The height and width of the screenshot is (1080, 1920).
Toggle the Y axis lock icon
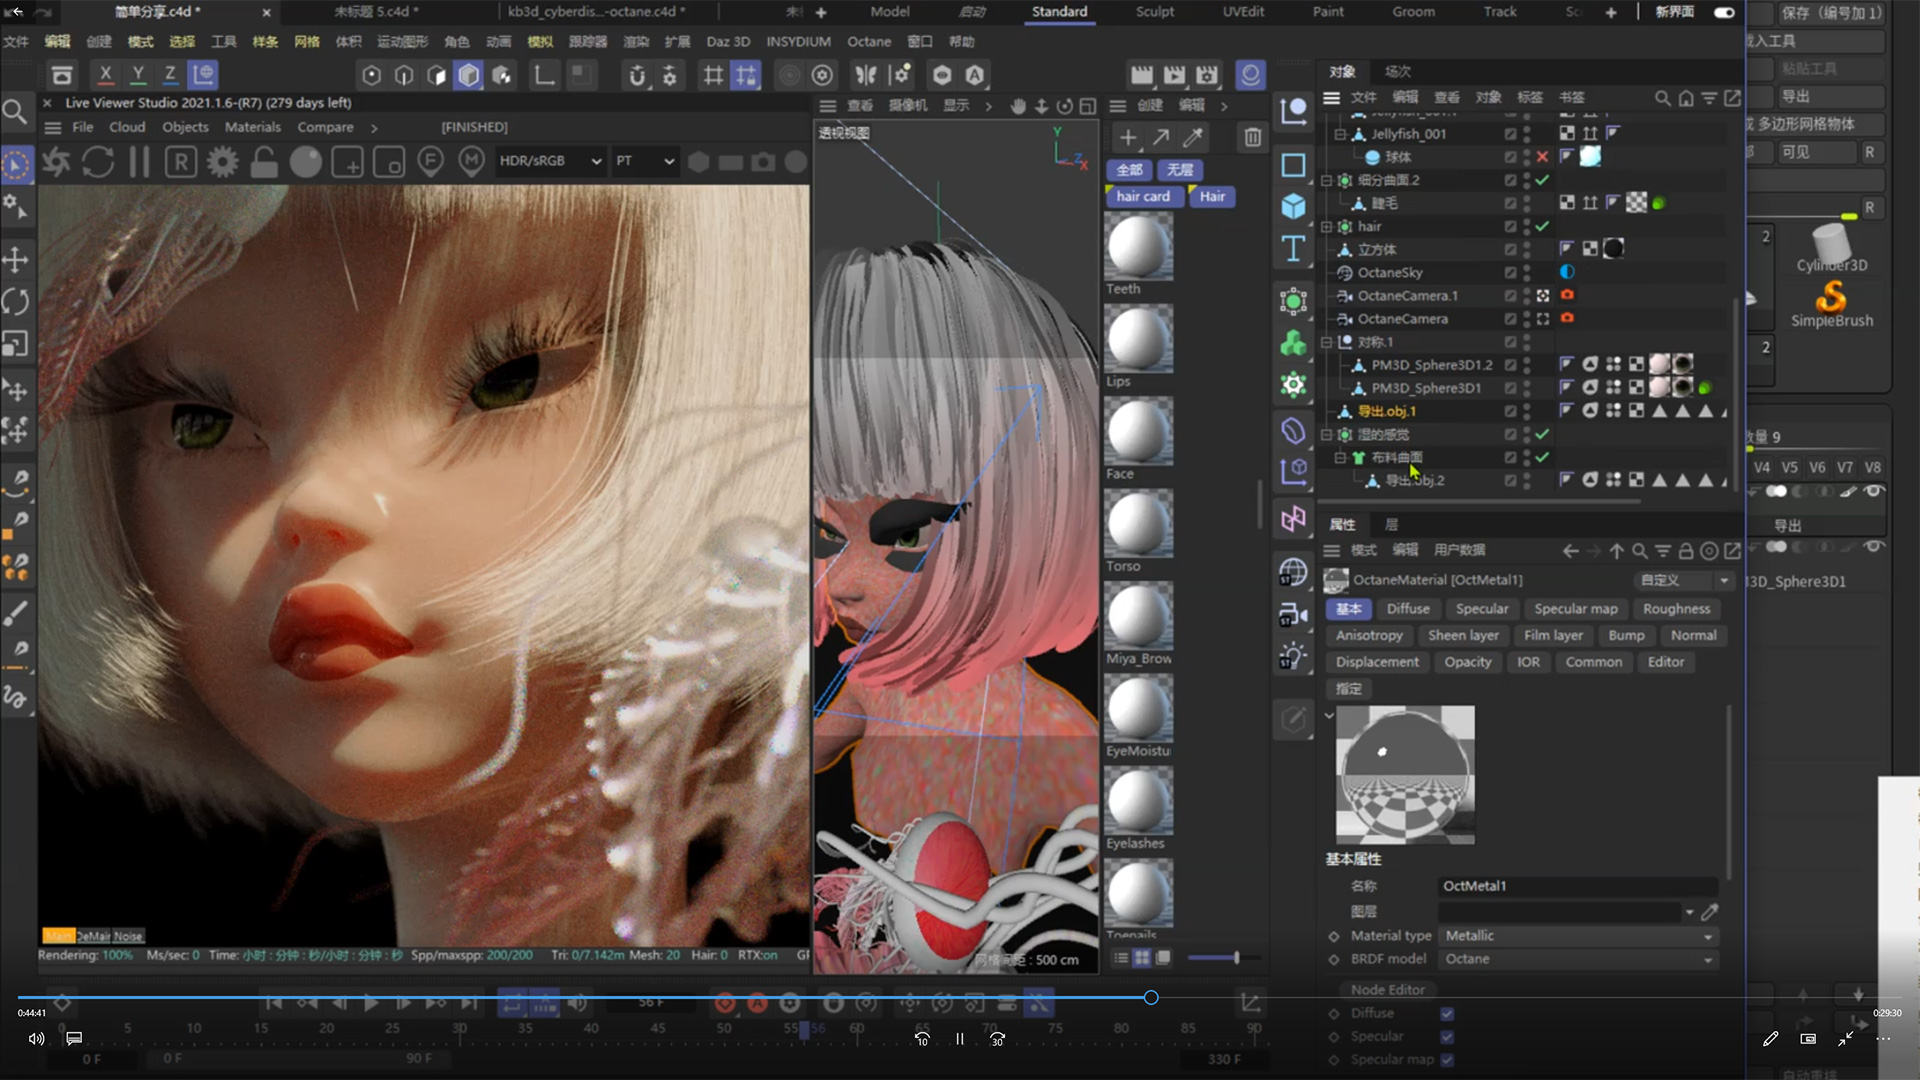(138, 75)
